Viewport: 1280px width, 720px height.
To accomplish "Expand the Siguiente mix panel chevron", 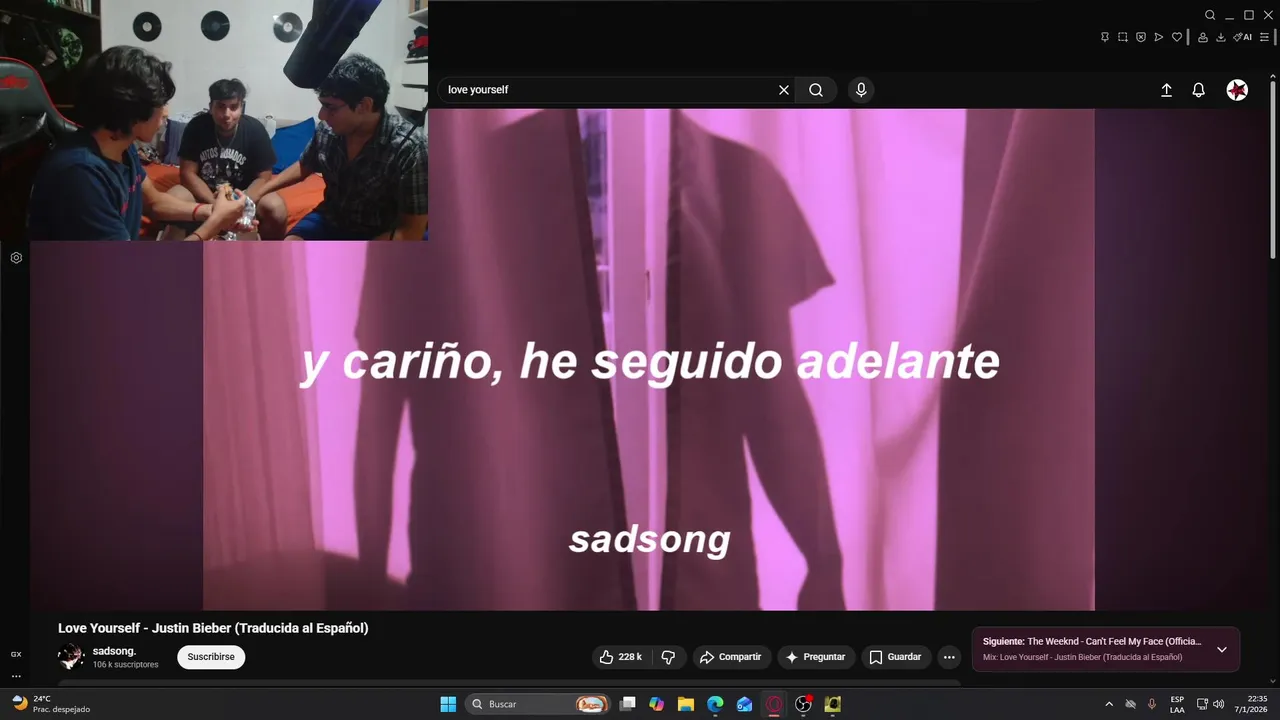I will (x=1221, y=649).
